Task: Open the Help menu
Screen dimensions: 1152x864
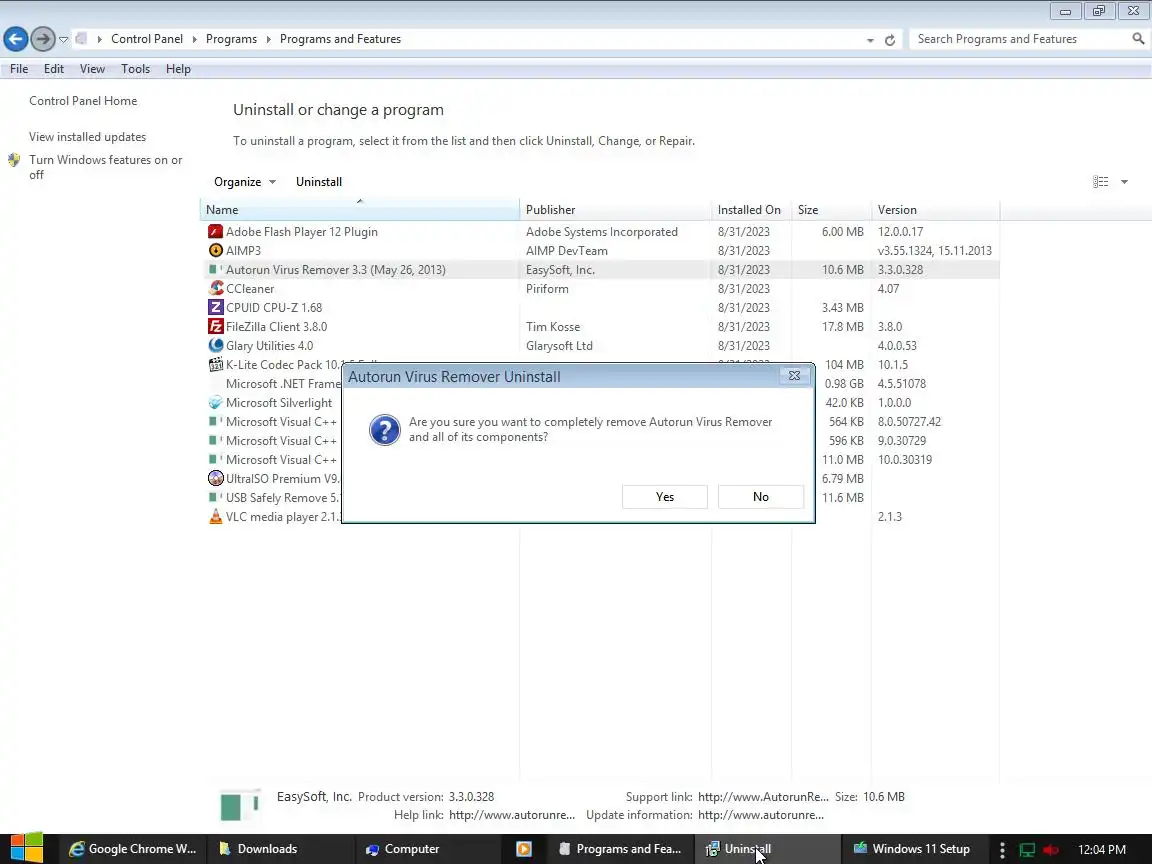Action: click(178, 69)
